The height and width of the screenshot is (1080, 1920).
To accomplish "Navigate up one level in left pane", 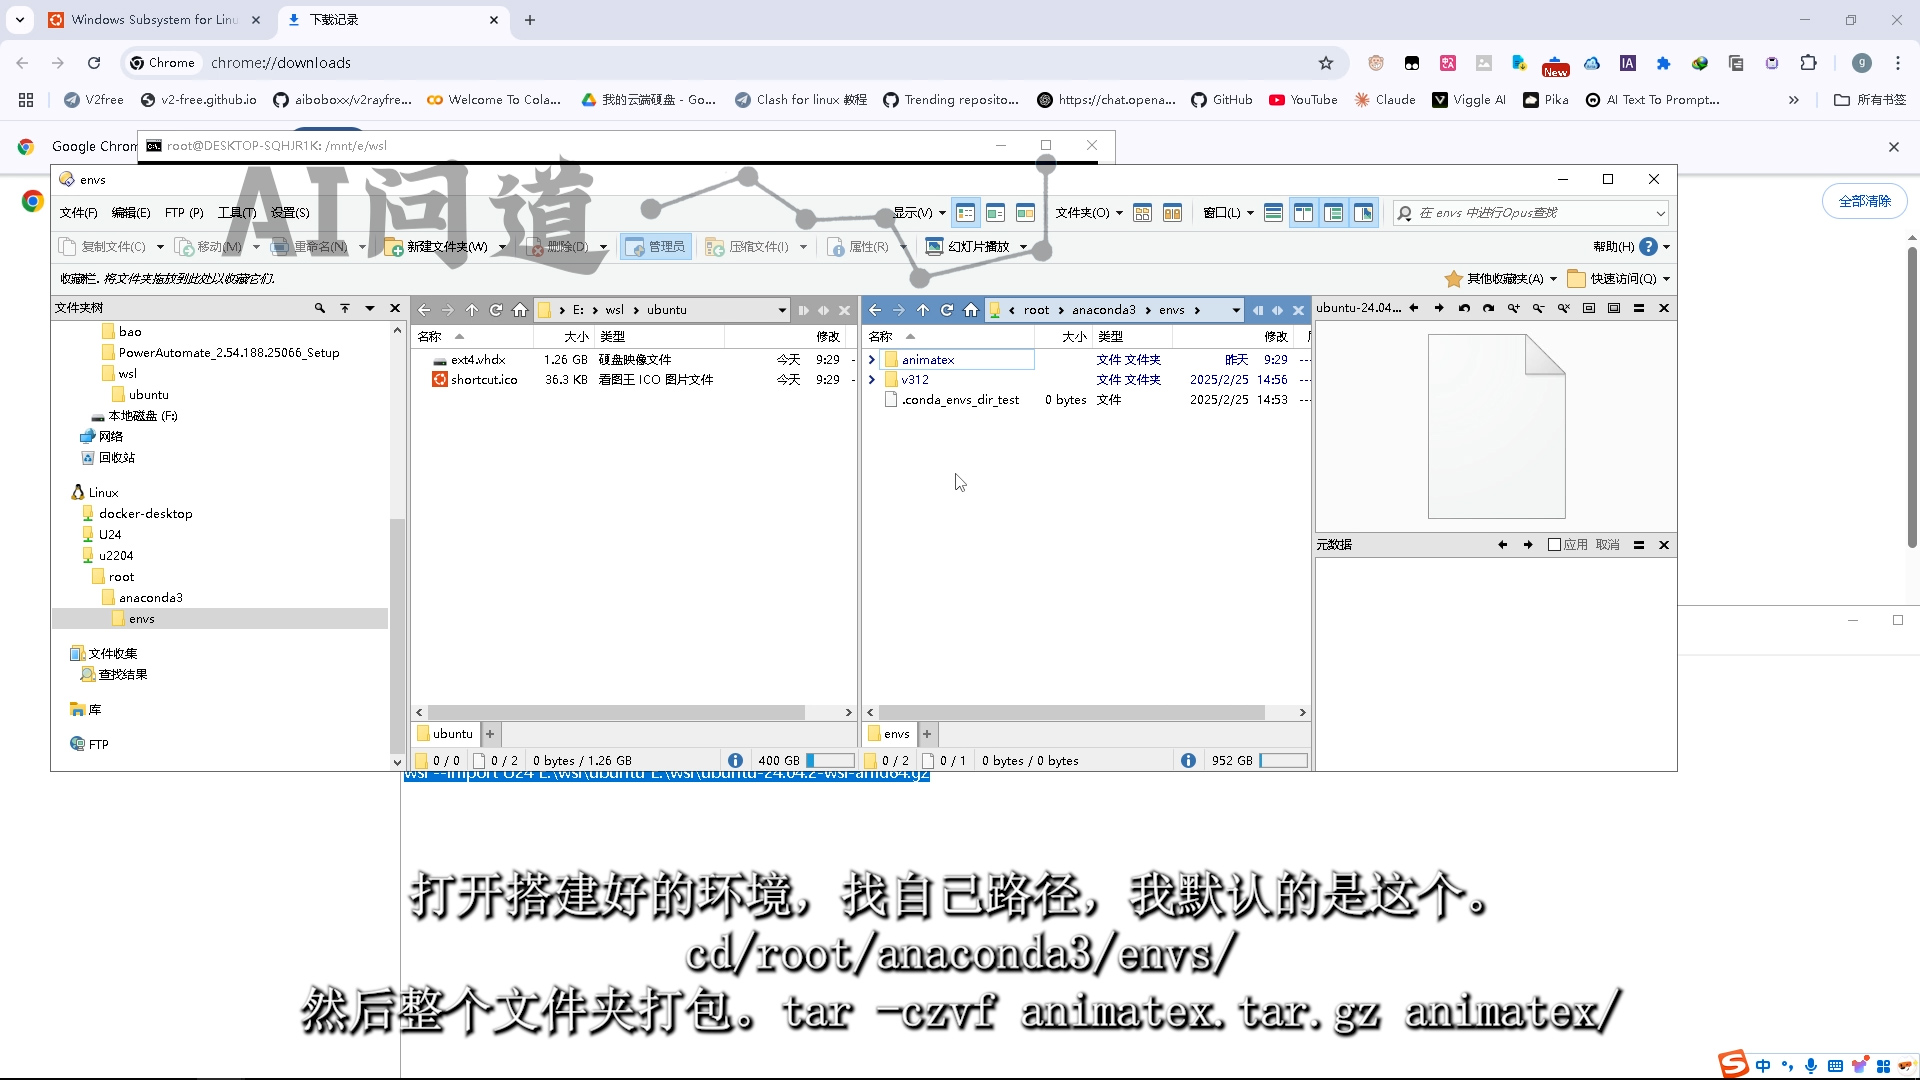I will [472, 310].
